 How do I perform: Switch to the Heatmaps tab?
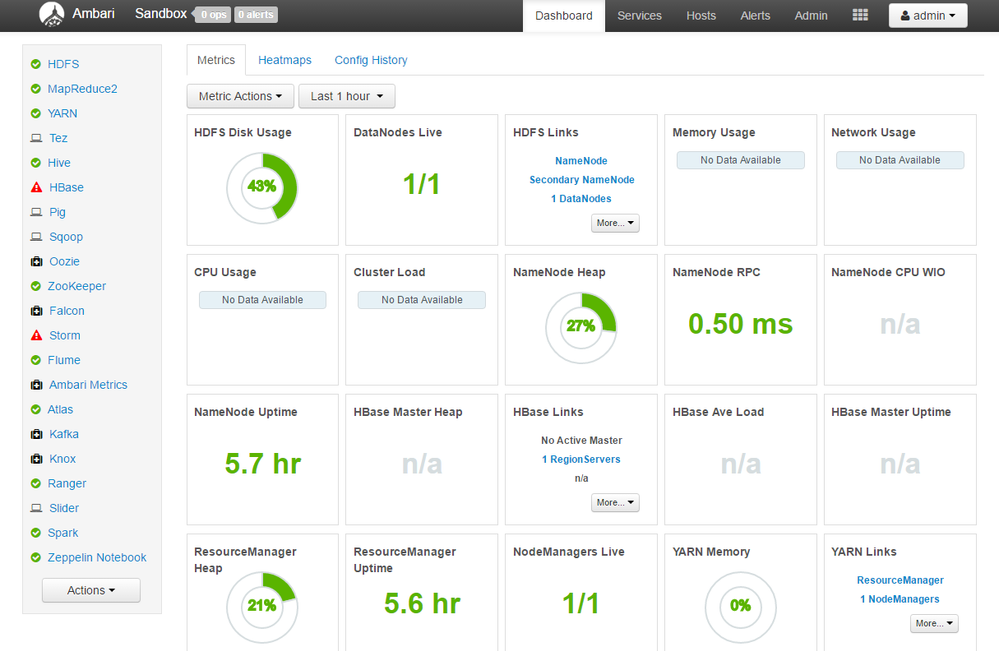tap(285, 60)
